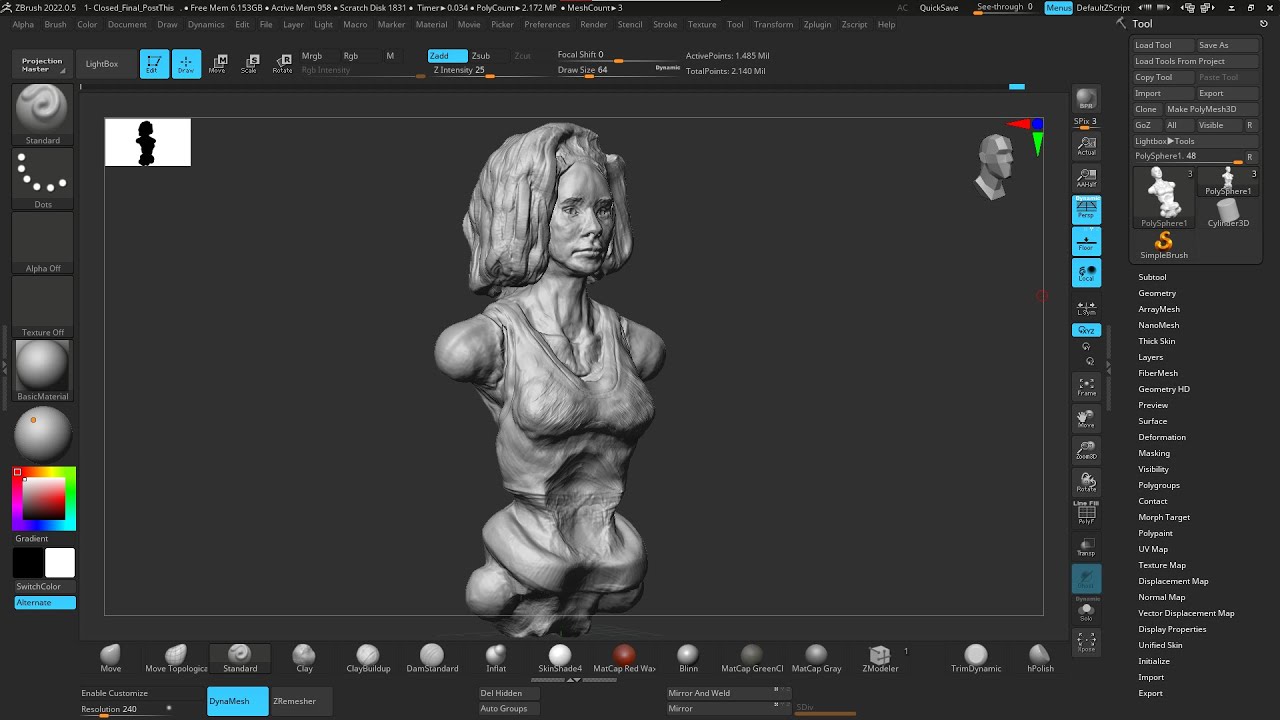The width and height of the screenshot is (1280, 720).
Task: Select the ClayBuildup brush
Action: coord(368,657)
